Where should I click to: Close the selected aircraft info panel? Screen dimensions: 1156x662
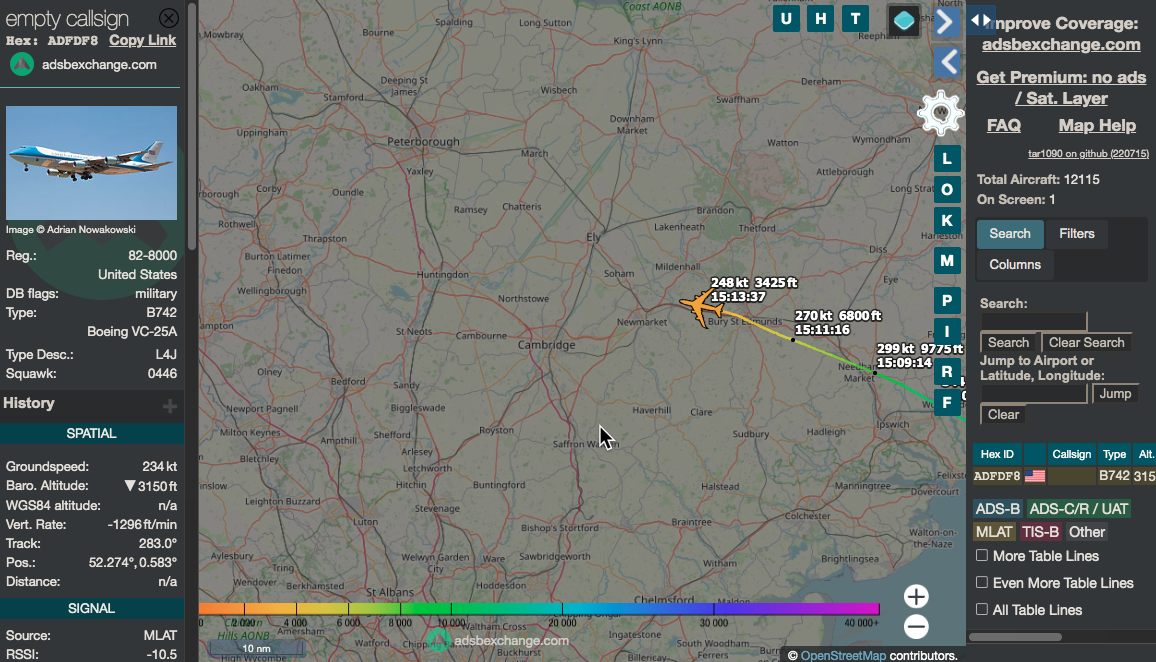coord(169,18)
